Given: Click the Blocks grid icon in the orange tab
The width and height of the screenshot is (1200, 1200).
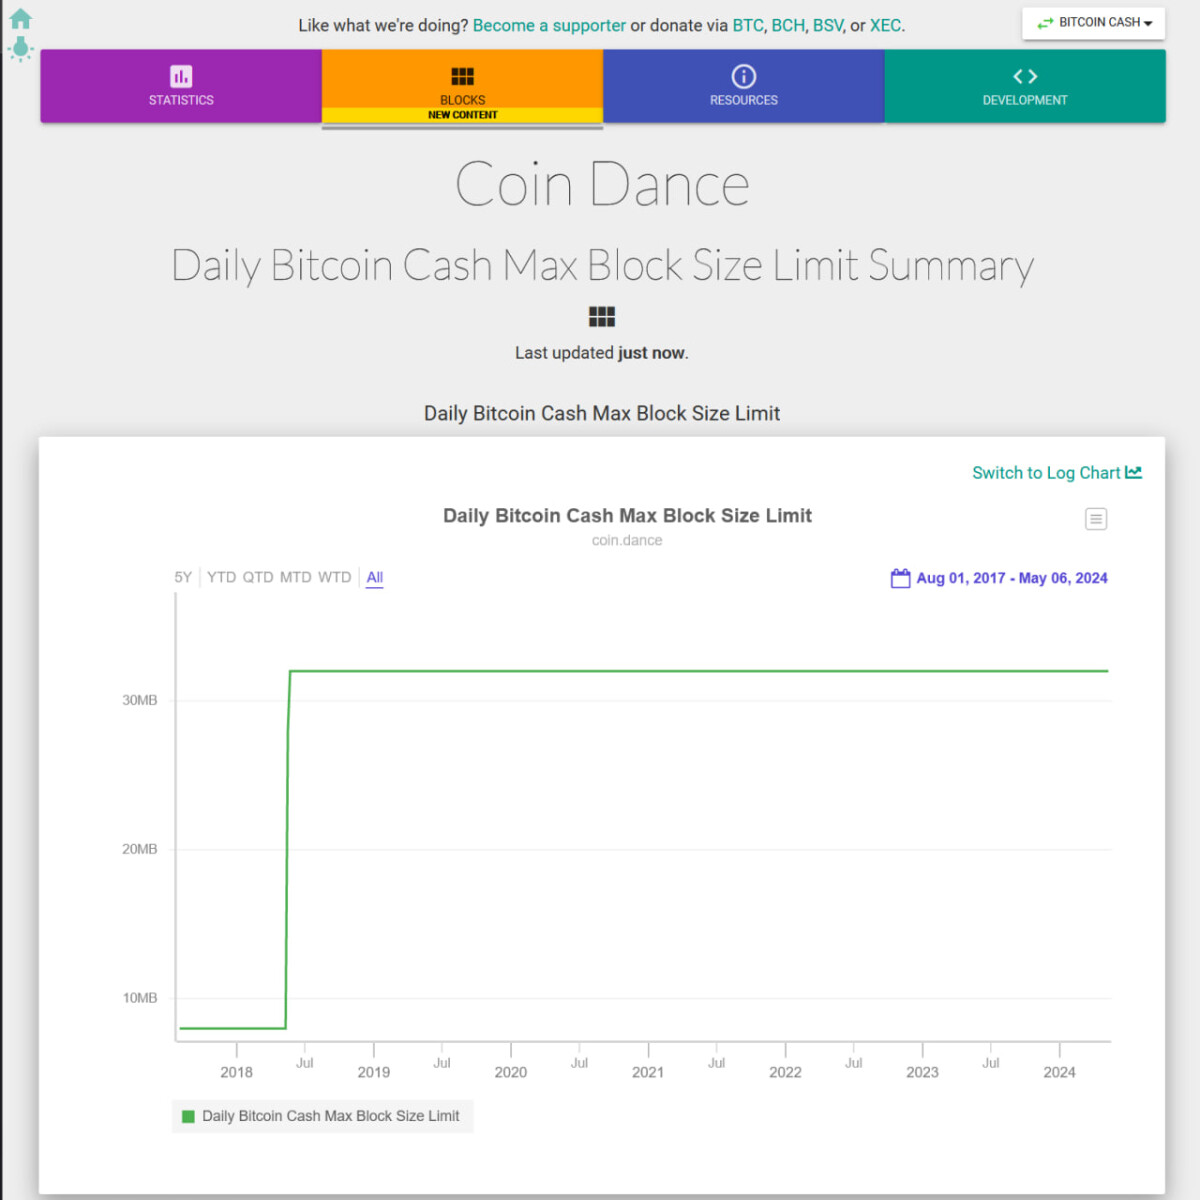Looking at the screenshot, I should coord(462,76).
